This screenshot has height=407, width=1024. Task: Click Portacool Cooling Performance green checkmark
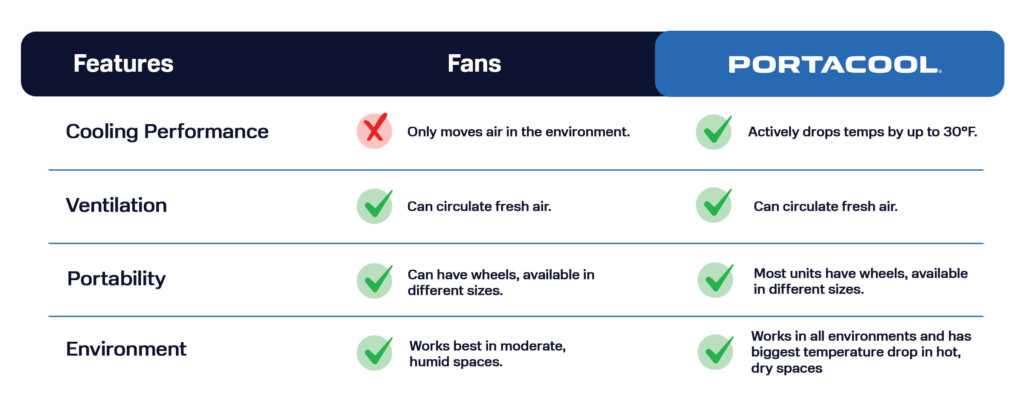coord(714,132)
